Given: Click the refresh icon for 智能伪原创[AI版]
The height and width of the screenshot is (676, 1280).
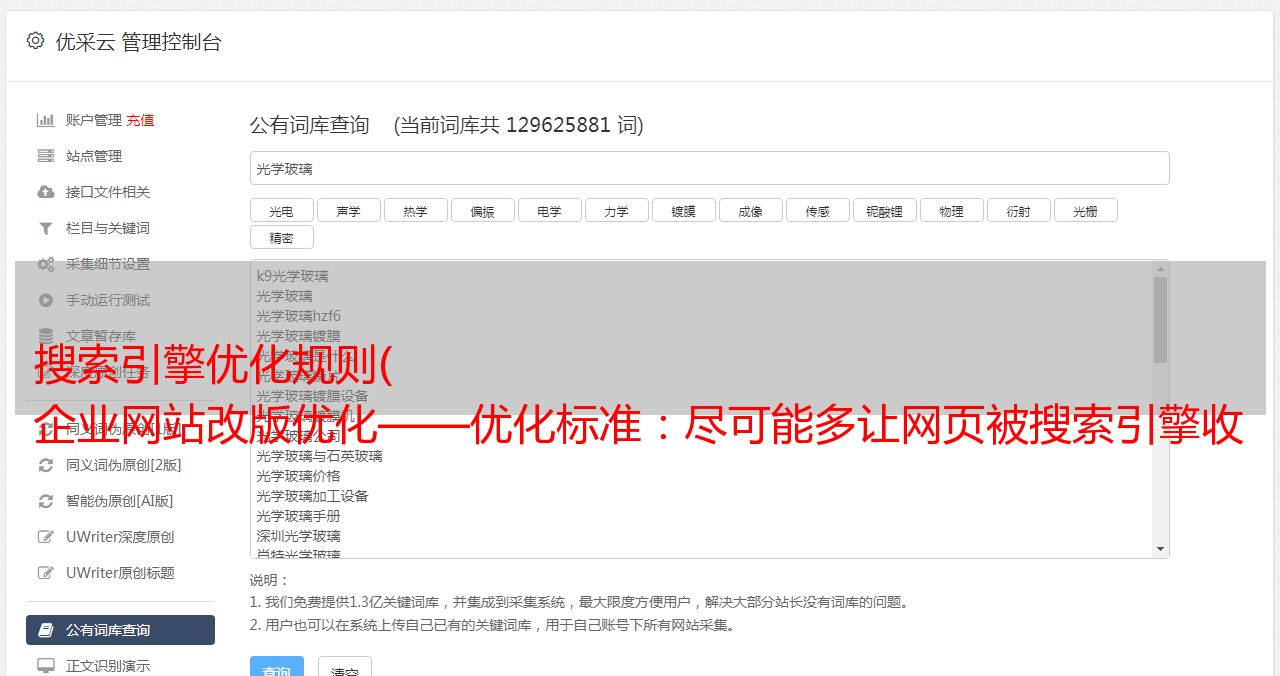Looking at the screenshot, I should (x=45, y=501).
